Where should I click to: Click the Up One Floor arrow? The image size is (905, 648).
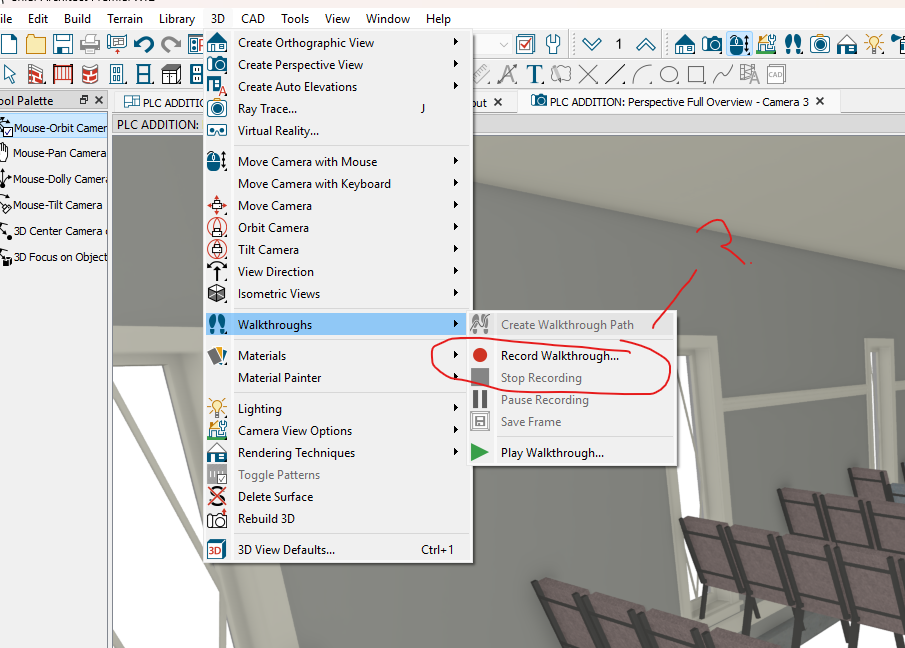point(646,44)
